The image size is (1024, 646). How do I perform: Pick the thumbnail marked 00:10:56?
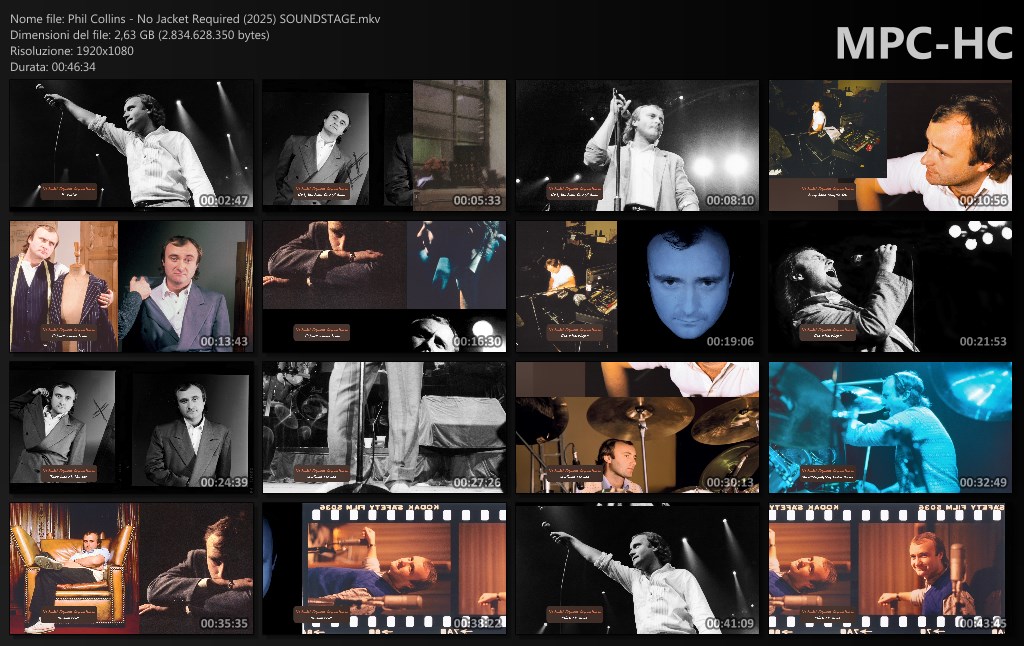(890, 145)
